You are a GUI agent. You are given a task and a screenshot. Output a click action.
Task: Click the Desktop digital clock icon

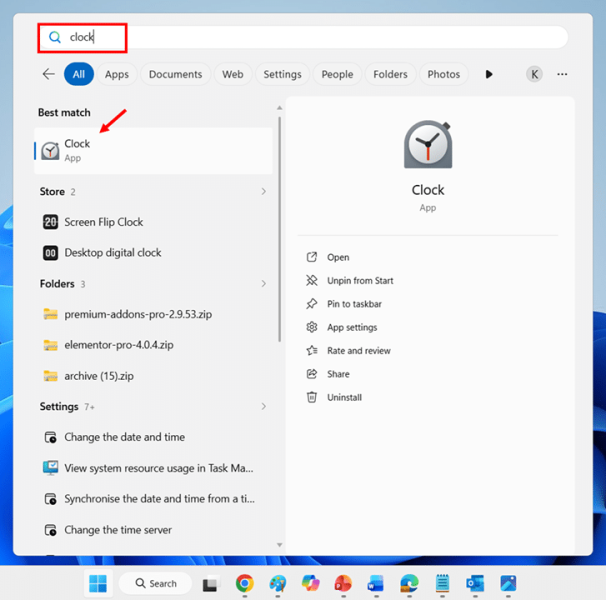click(x=50, y=253)
